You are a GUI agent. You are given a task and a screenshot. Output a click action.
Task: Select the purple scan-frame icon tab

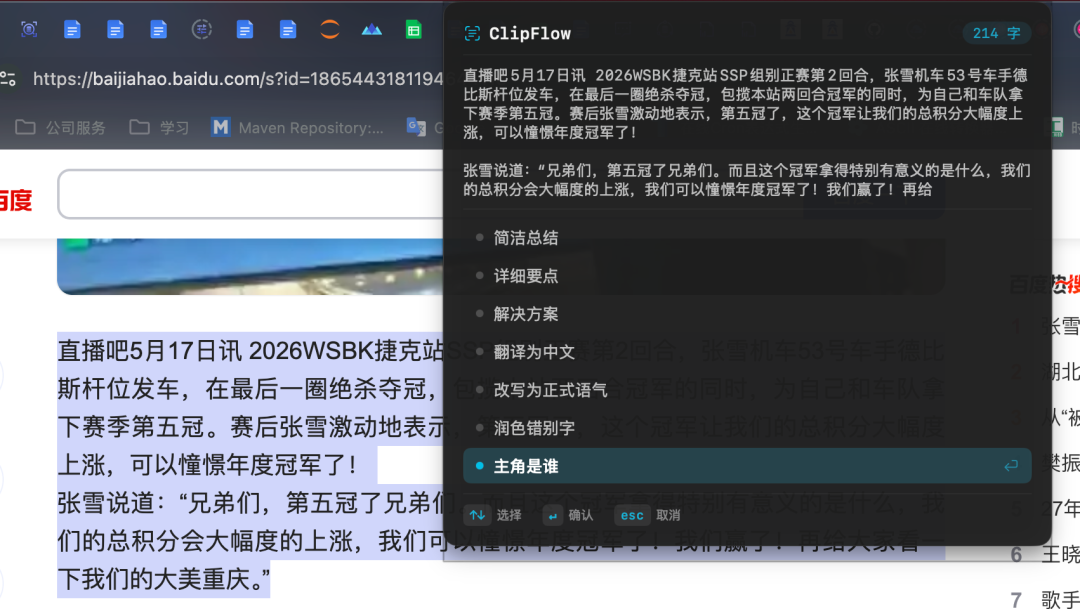29,29
